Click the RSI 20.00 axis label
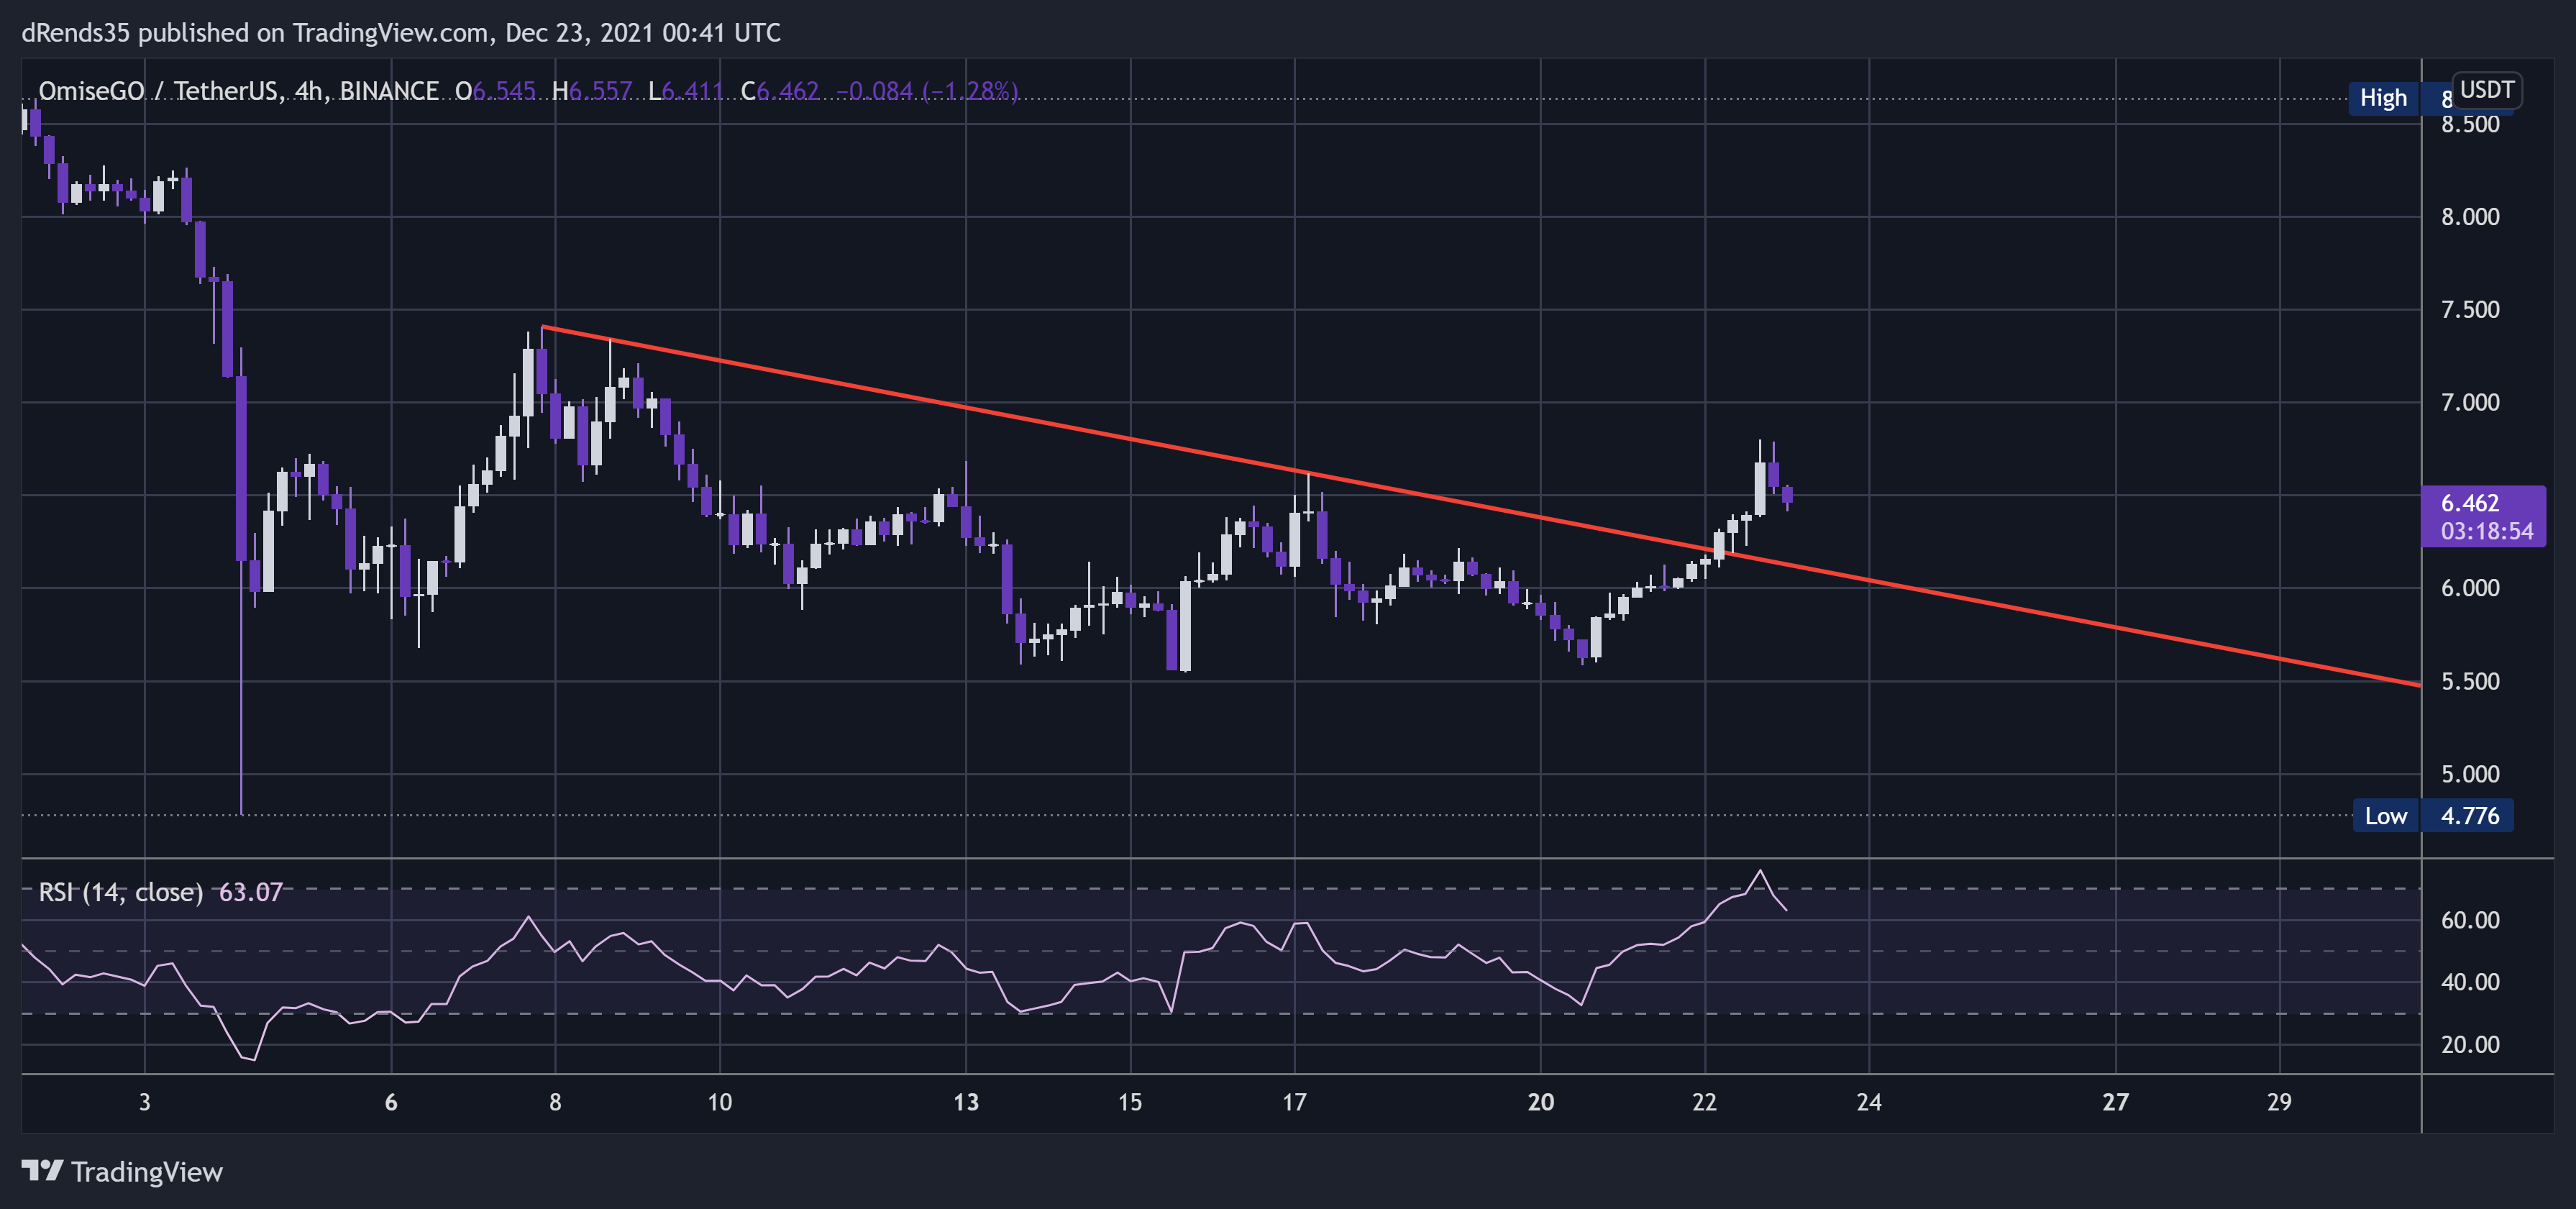 [x=2469, y=1044]
